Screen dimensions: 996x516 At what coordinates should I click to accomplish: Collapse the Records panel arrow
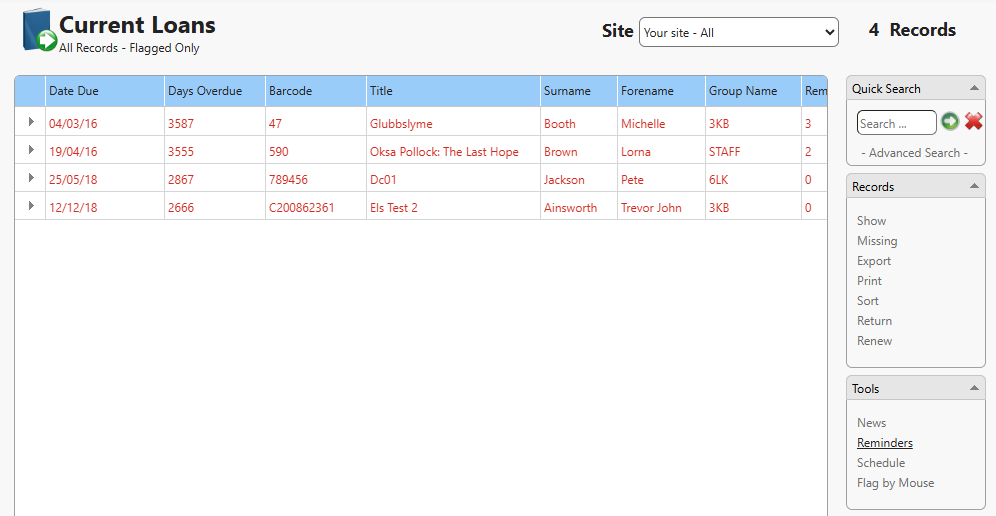(x=974, y=187)
